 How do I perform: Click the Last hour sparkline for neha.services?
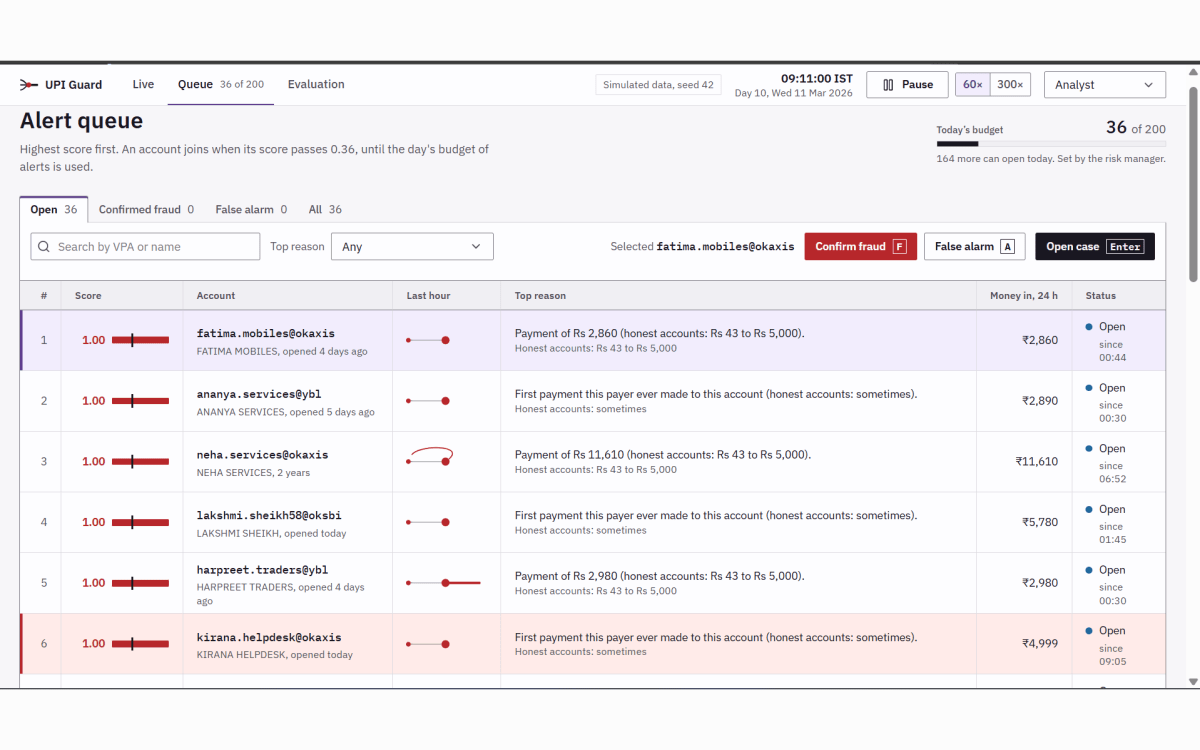[x=430, y=457]
